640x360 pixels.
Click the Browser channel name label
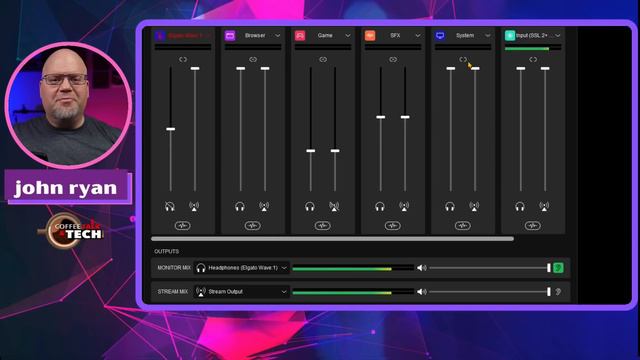click(255, 36)
